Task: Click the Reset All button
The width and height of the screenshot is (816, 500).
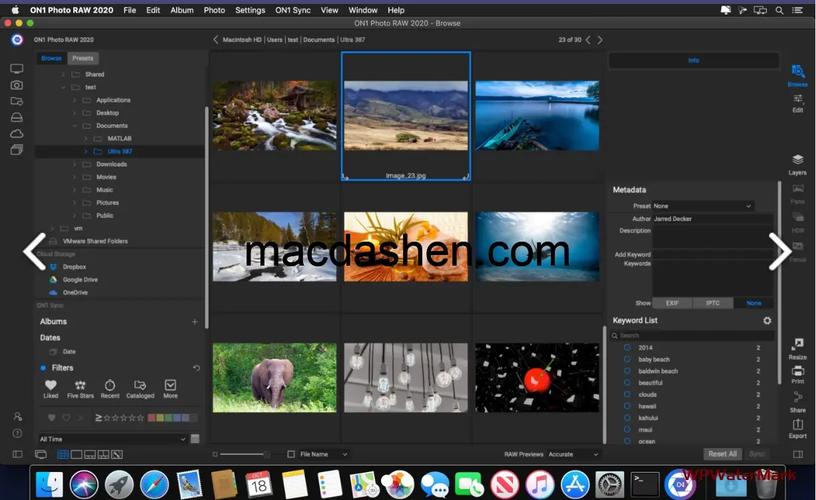Action: coord(722,454)
